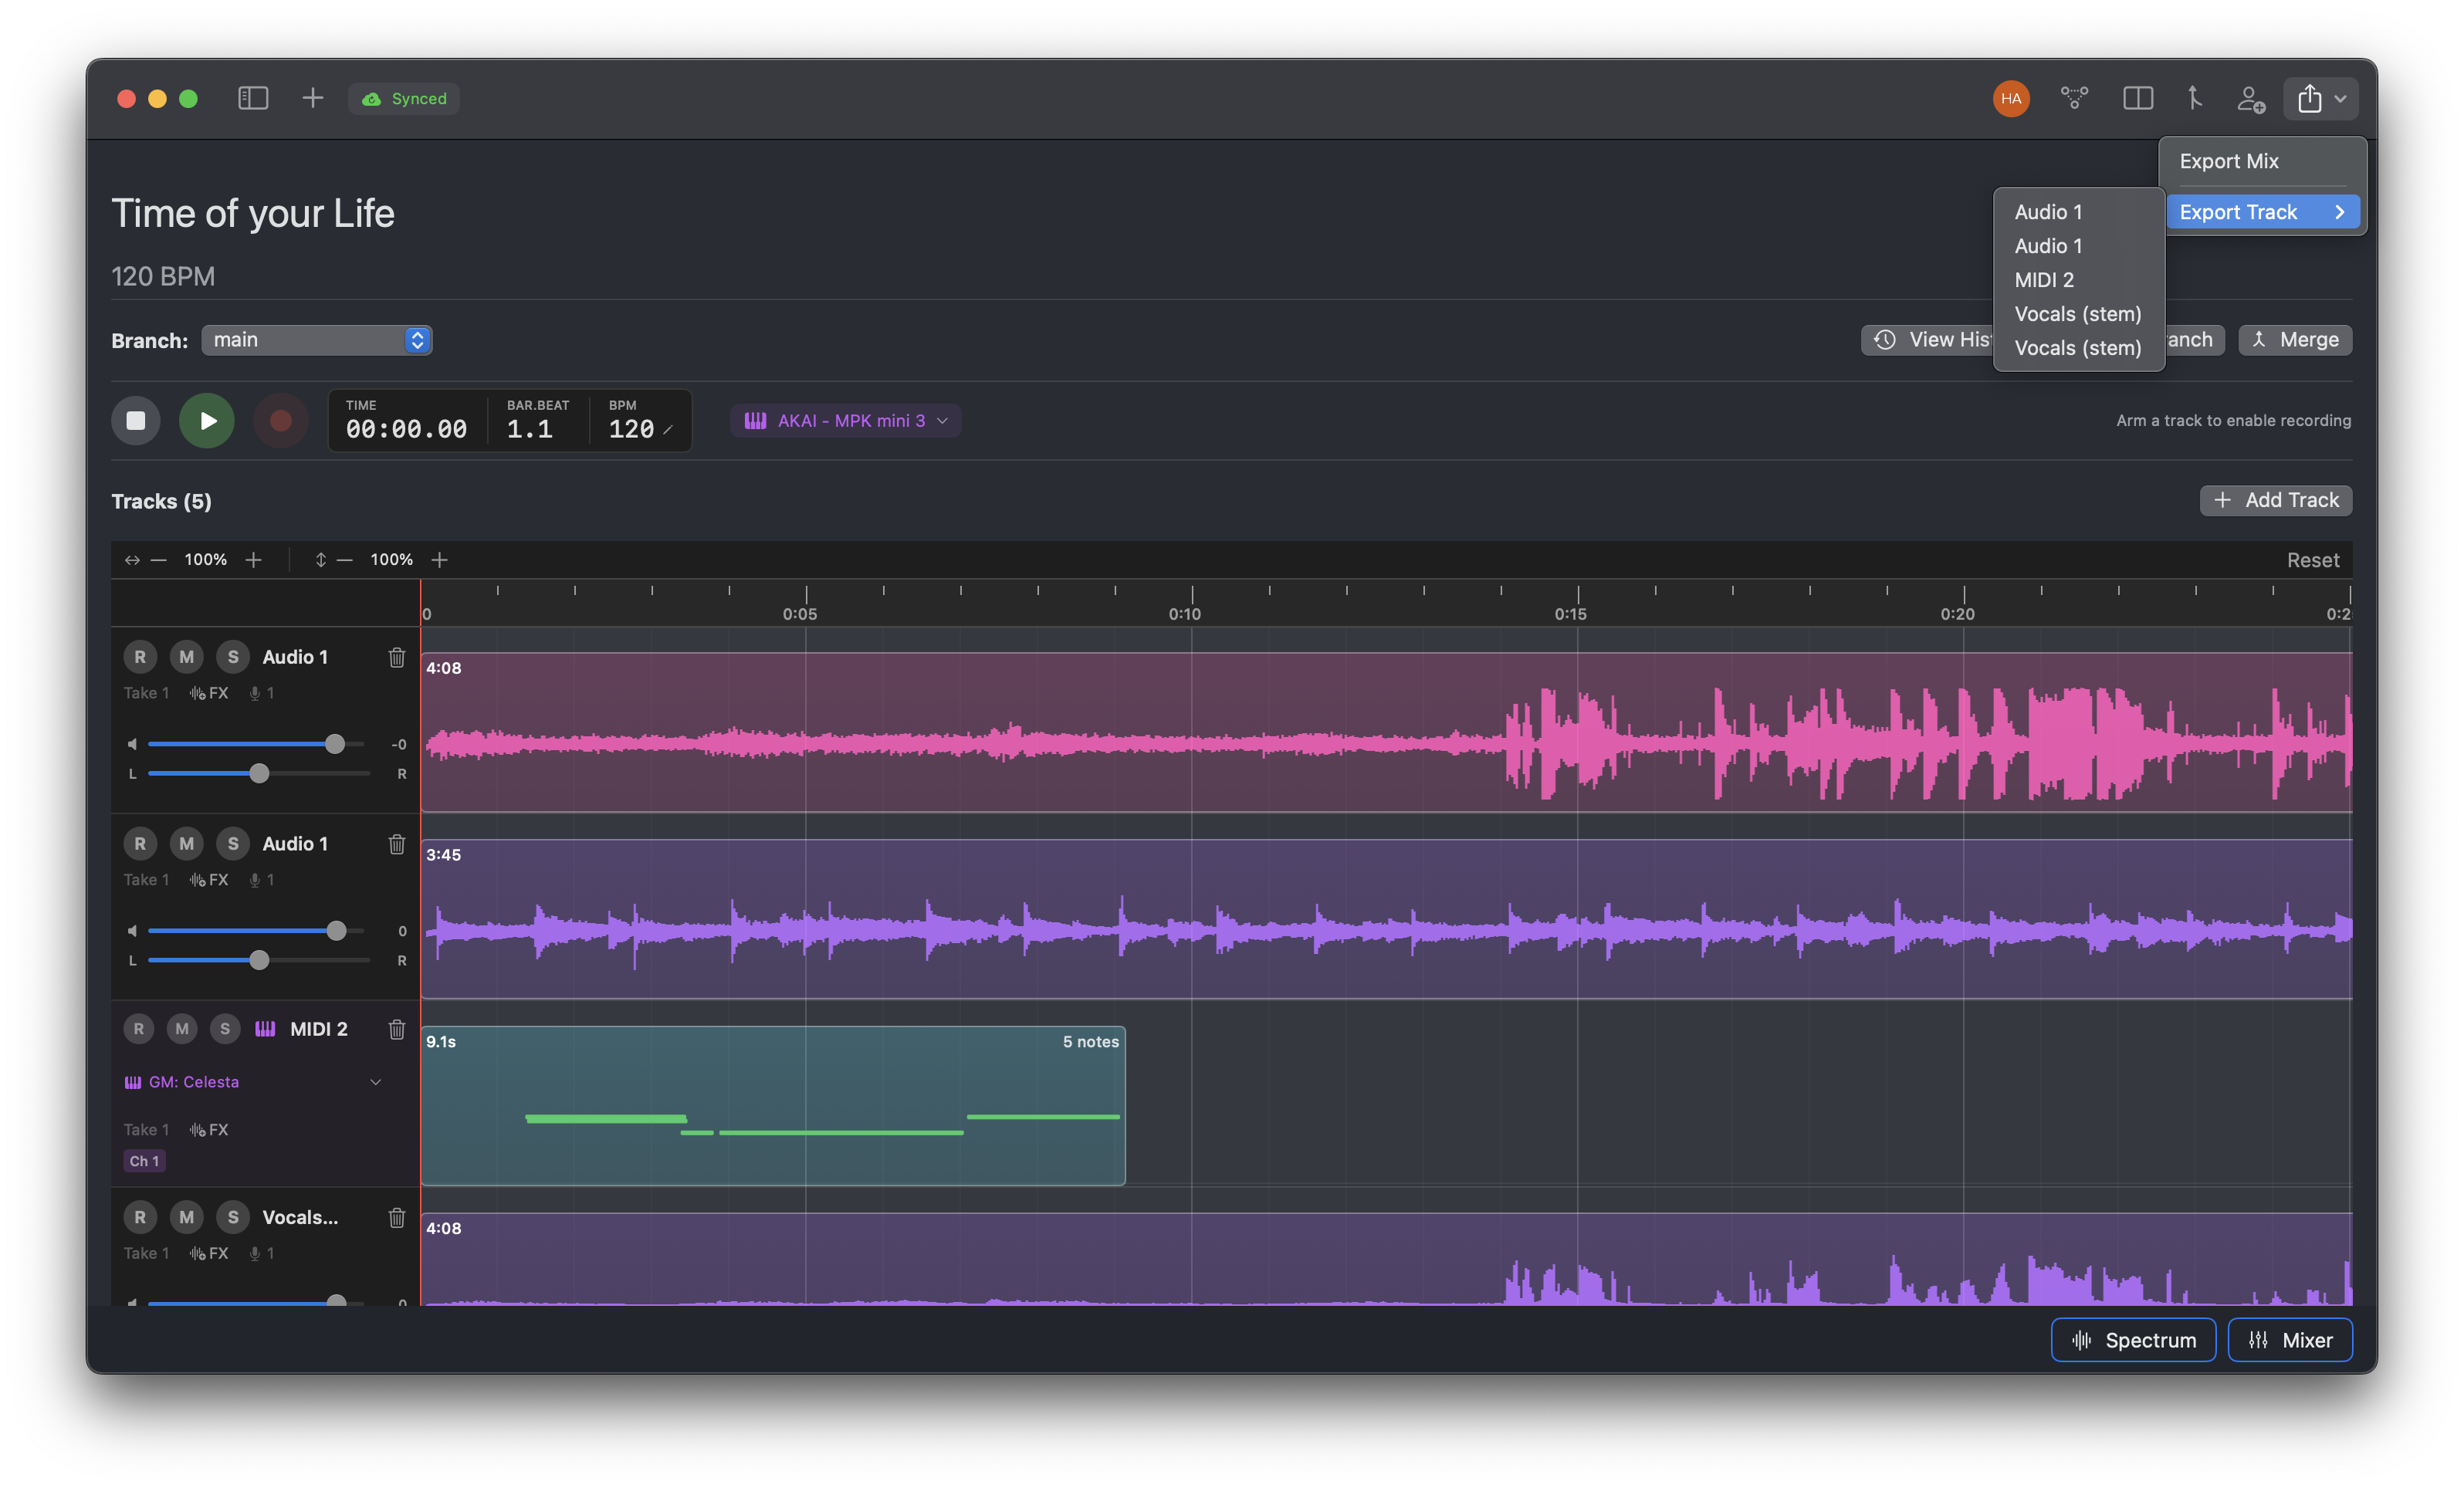Click the record button in the transport

click(281, 420)
